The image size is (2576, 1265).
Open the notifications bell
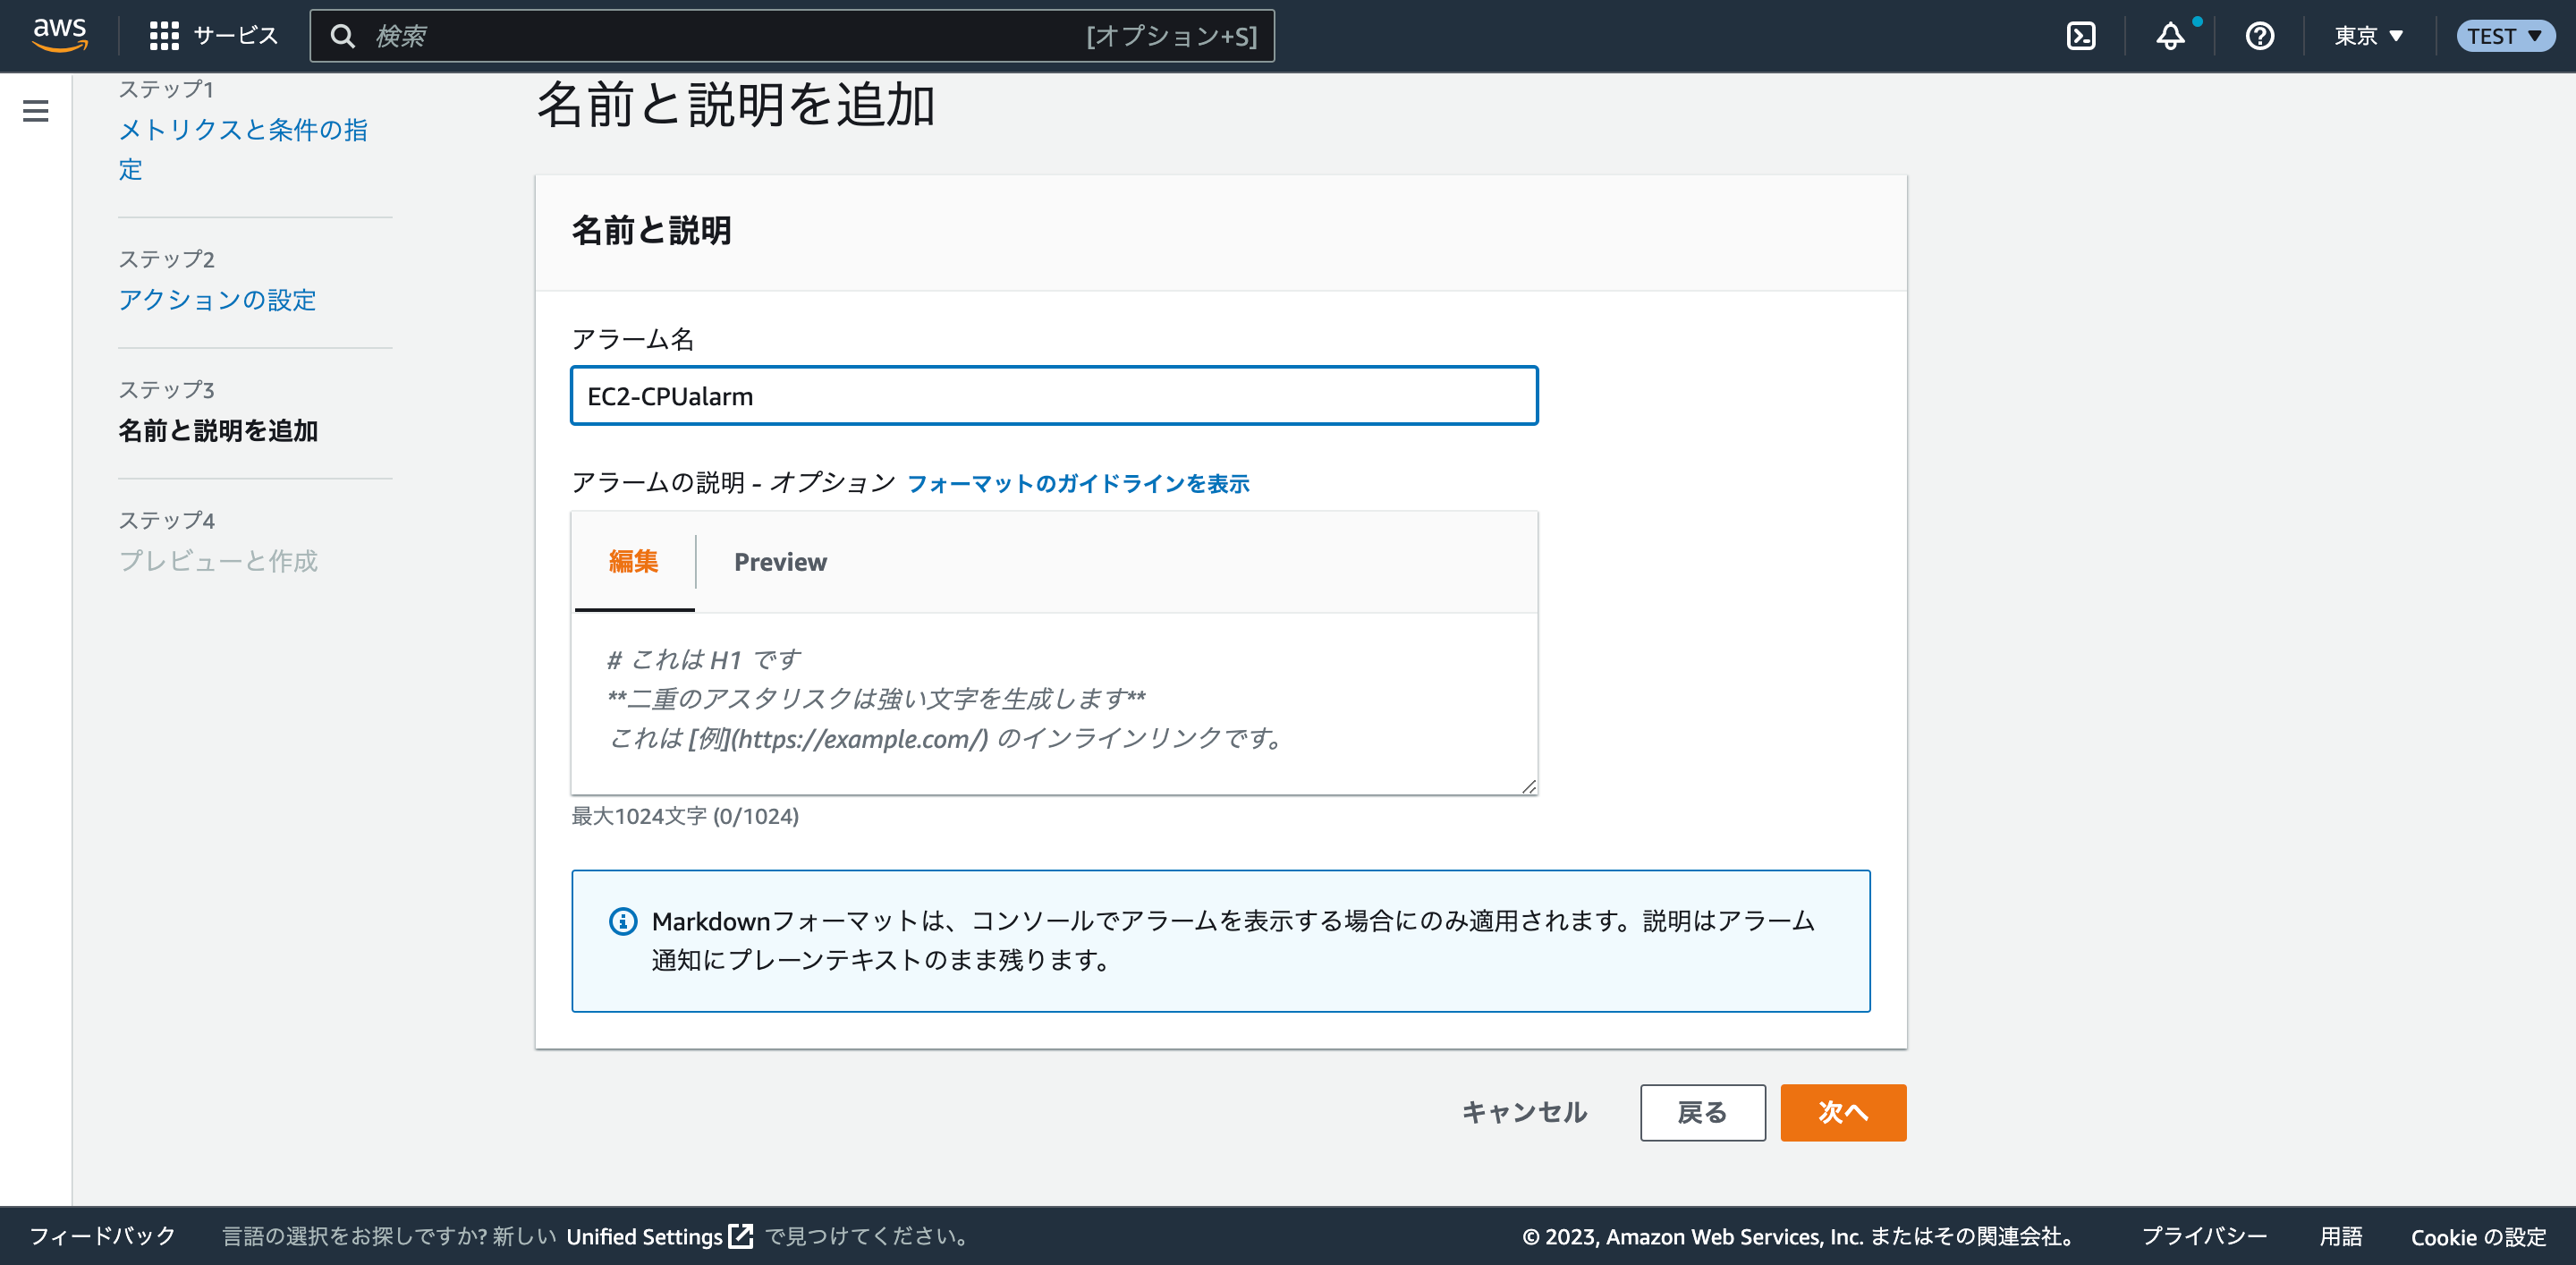click(x=2170, y=36)
